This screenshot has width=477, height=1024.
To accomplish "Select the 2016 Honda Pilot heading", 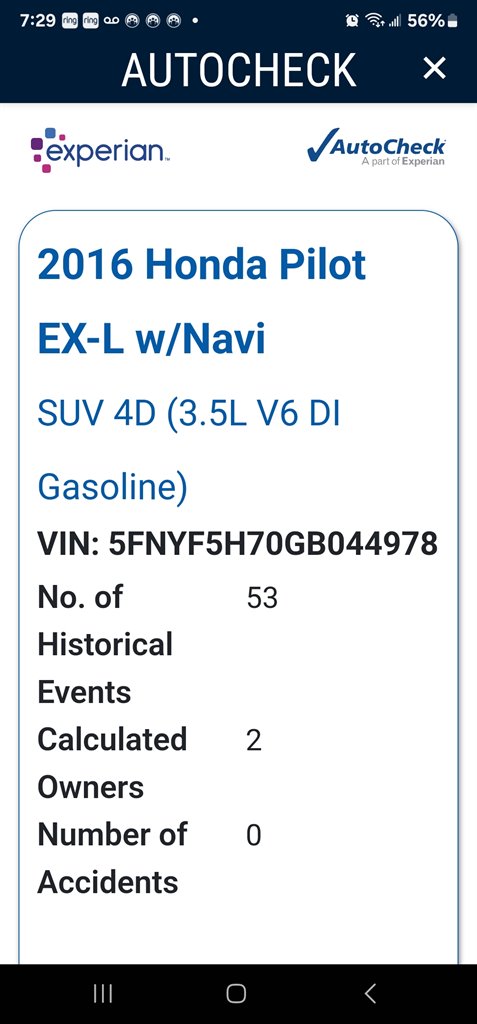I will tap(202, 264).
